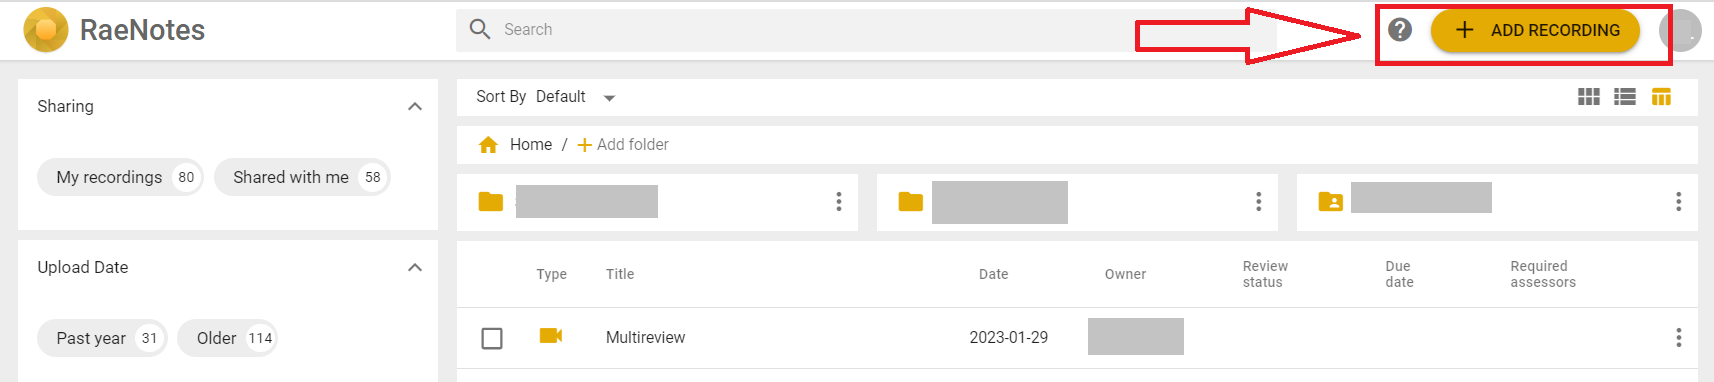
Task: Click the RaeNotes logo icon
Action: click(x=46, y=30)
